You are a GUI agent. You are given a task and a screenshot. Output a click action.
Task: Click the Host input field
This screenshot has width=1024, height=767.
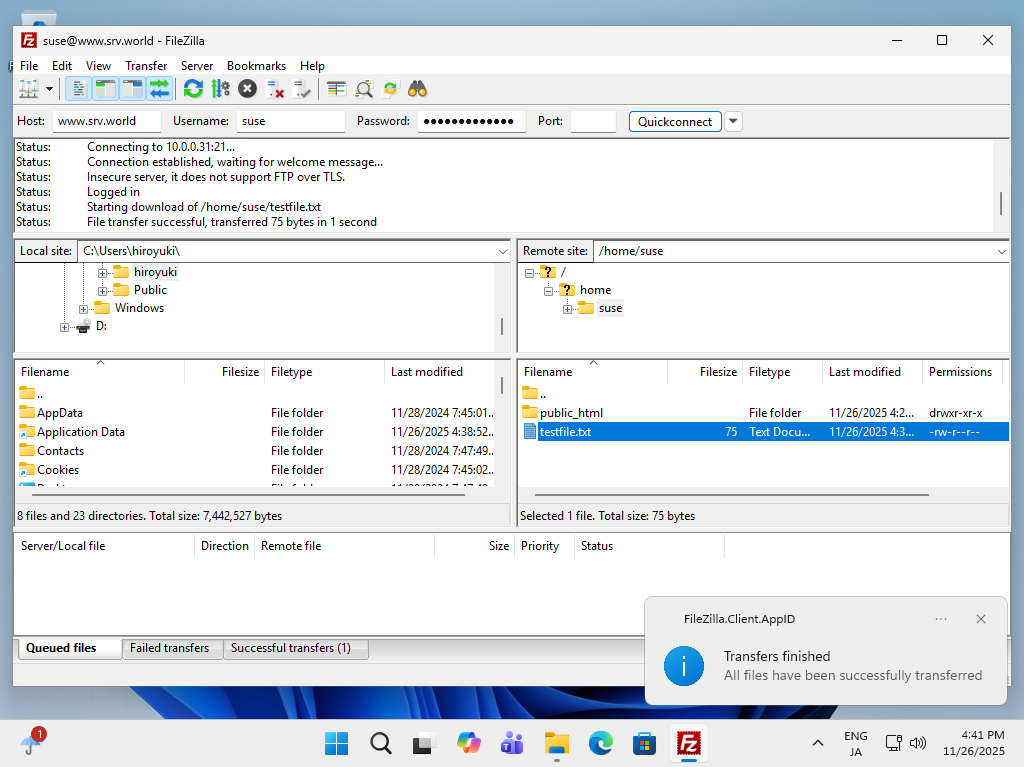[106, 121]
